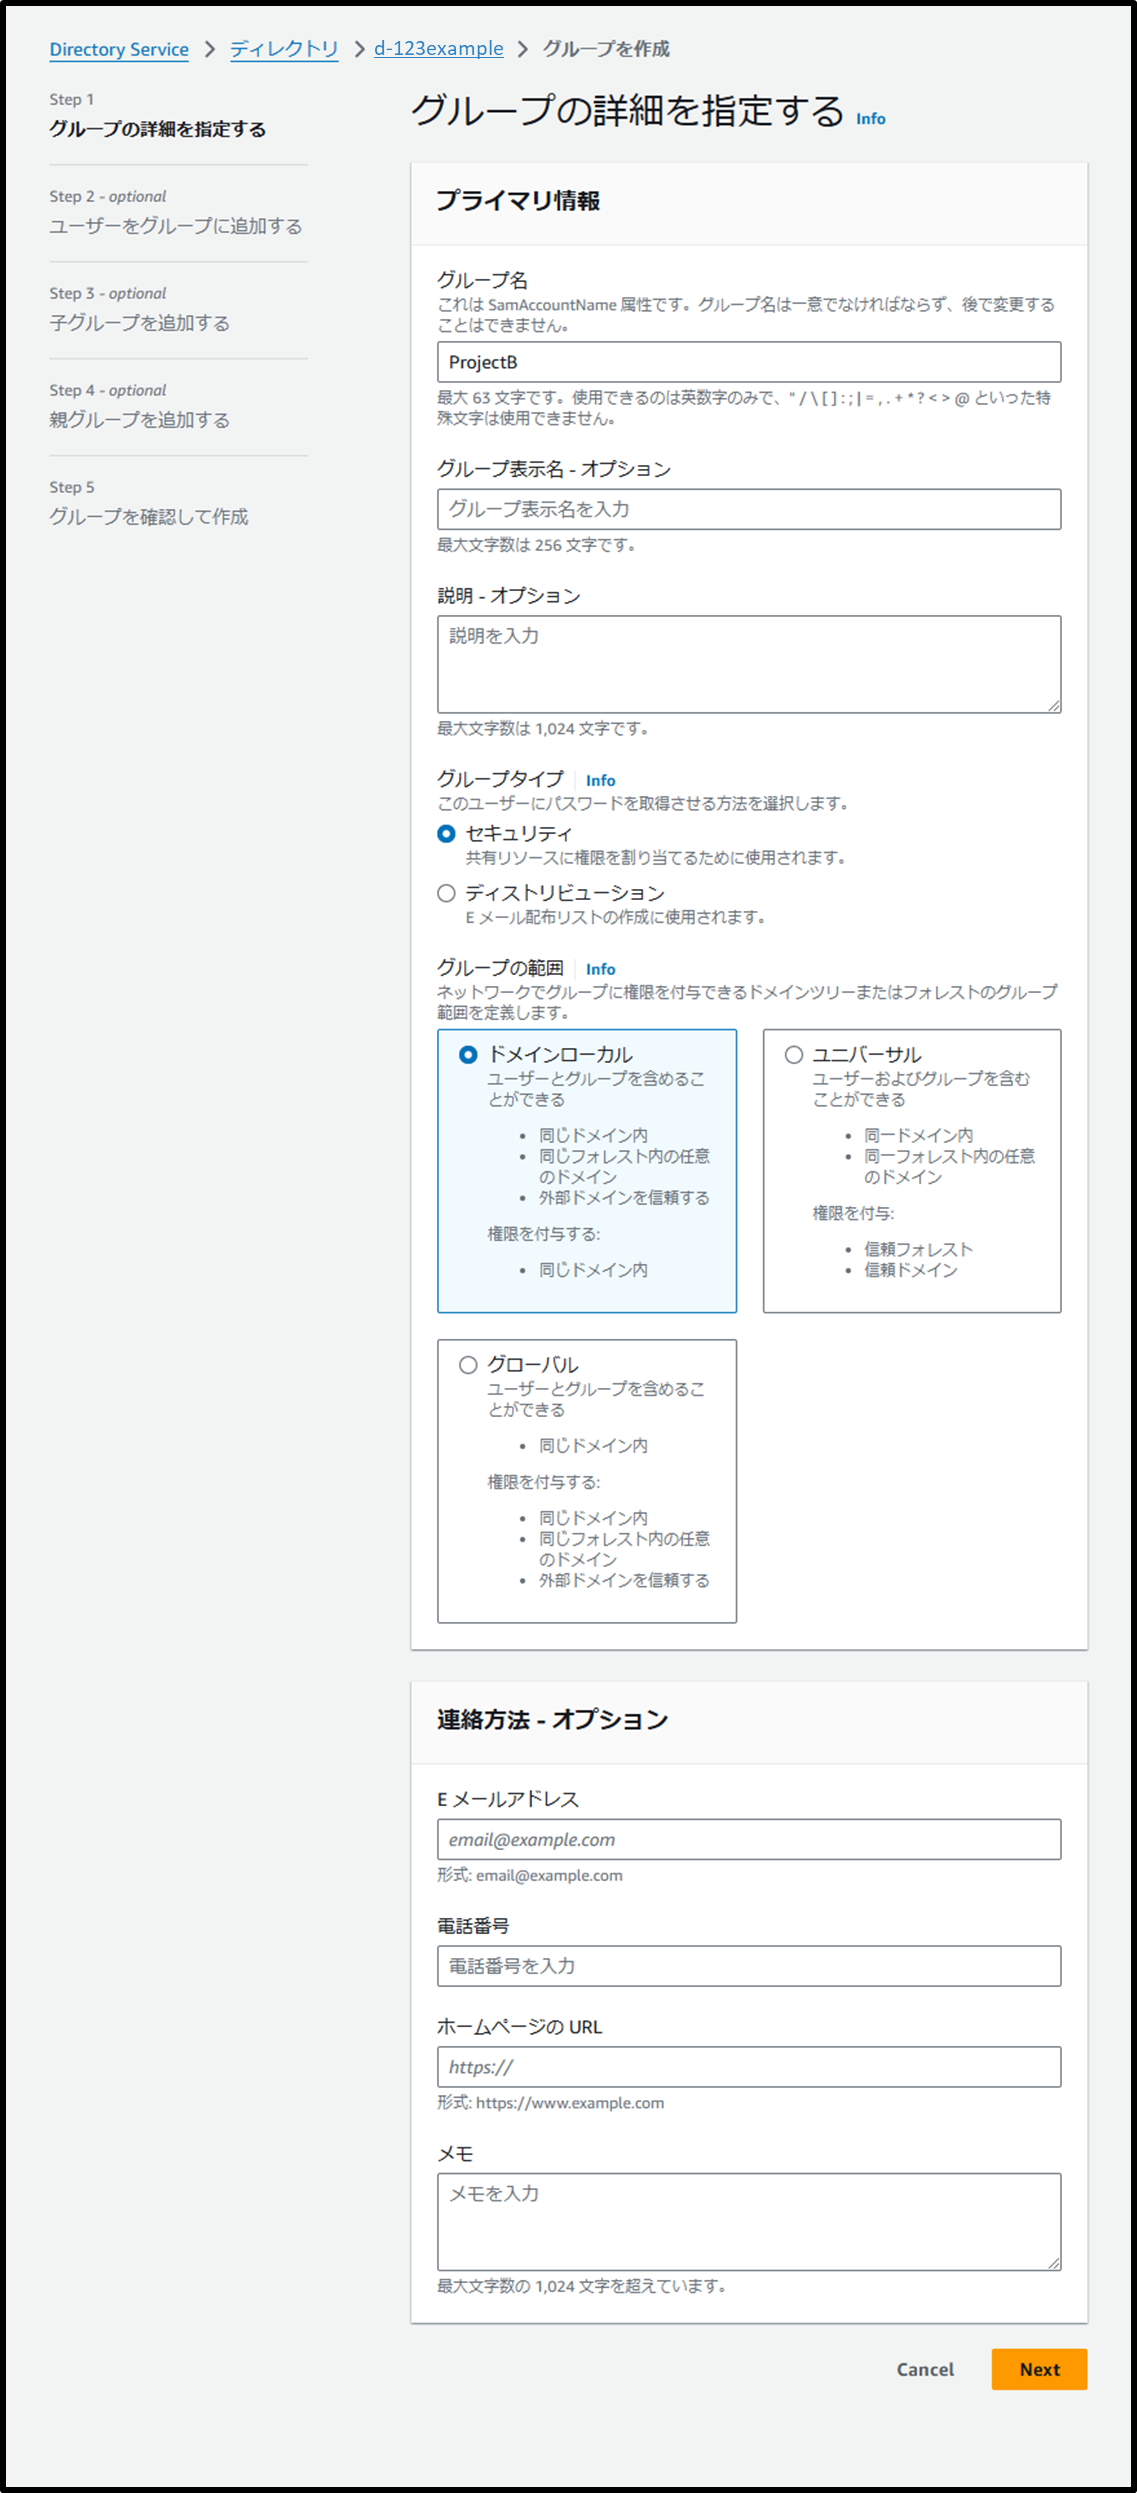This screenshot has width=1137, height=2493.
Task: Grab the 説明 textarea resize handle
Action: coord(1053,705)
